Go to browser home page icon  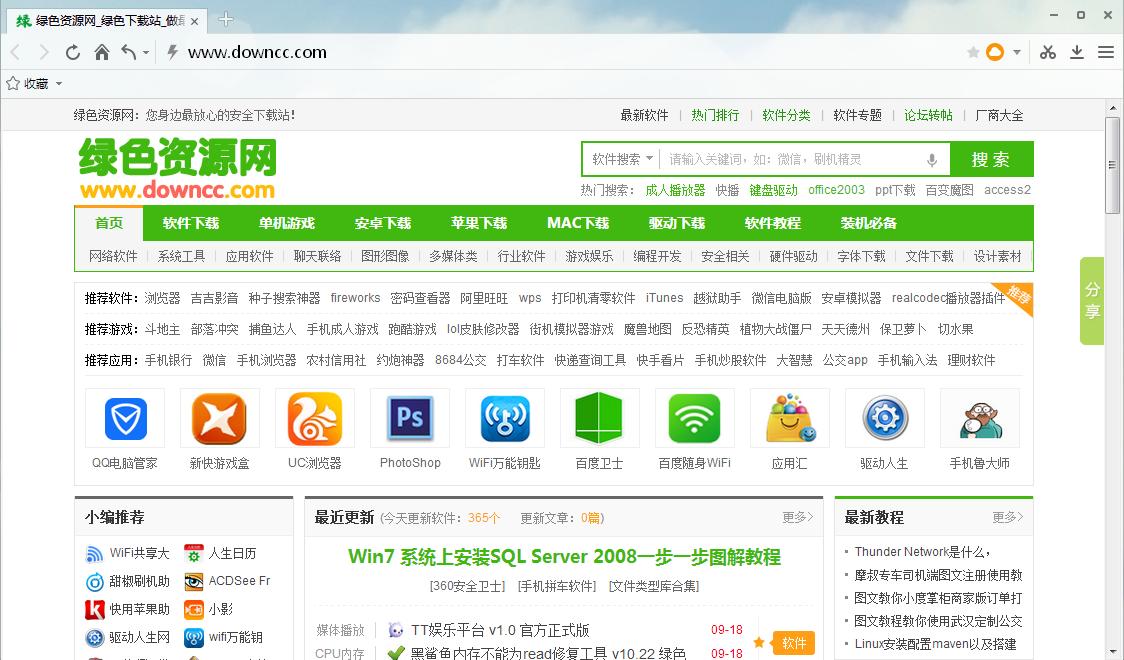102,52
